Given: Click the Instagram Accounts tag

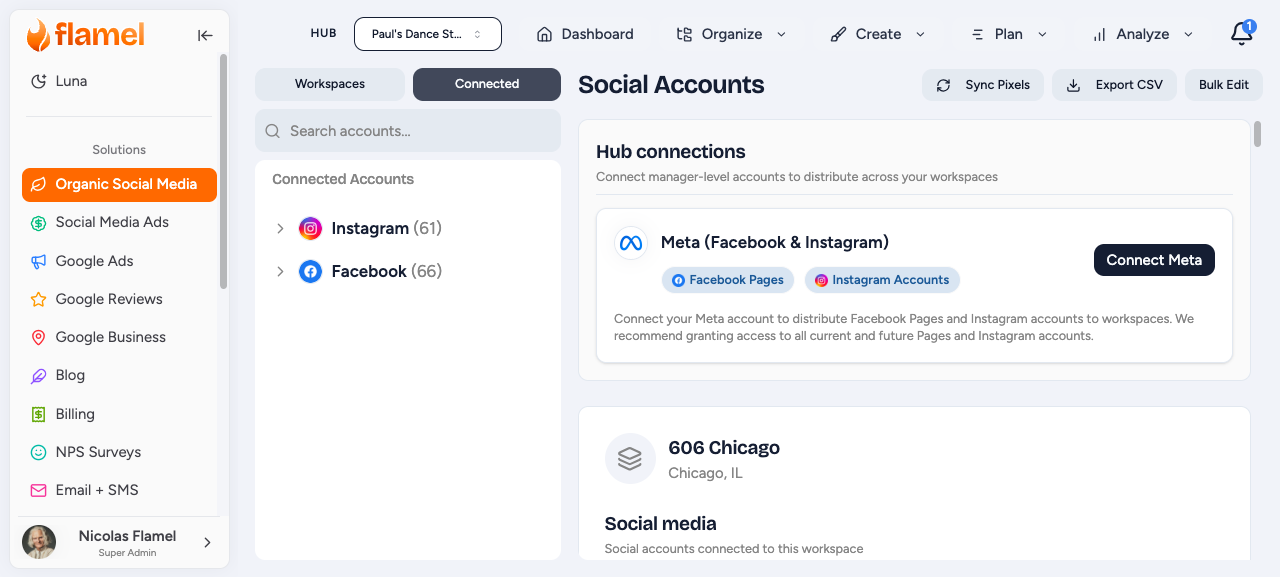Looking at the screenshot, I should (x=882, y=280).
